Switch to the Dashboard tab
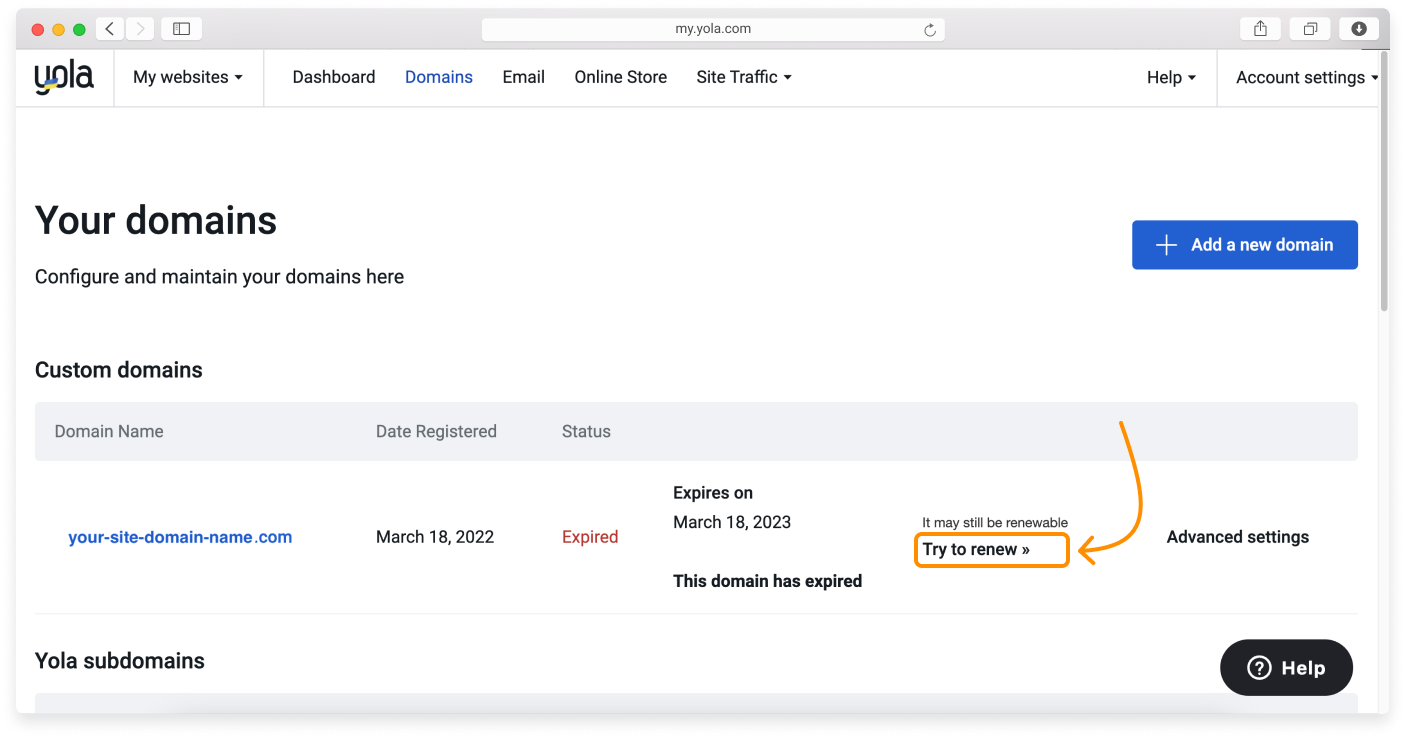The height and width of the screenshot is (738, 1406). [333, 76]
